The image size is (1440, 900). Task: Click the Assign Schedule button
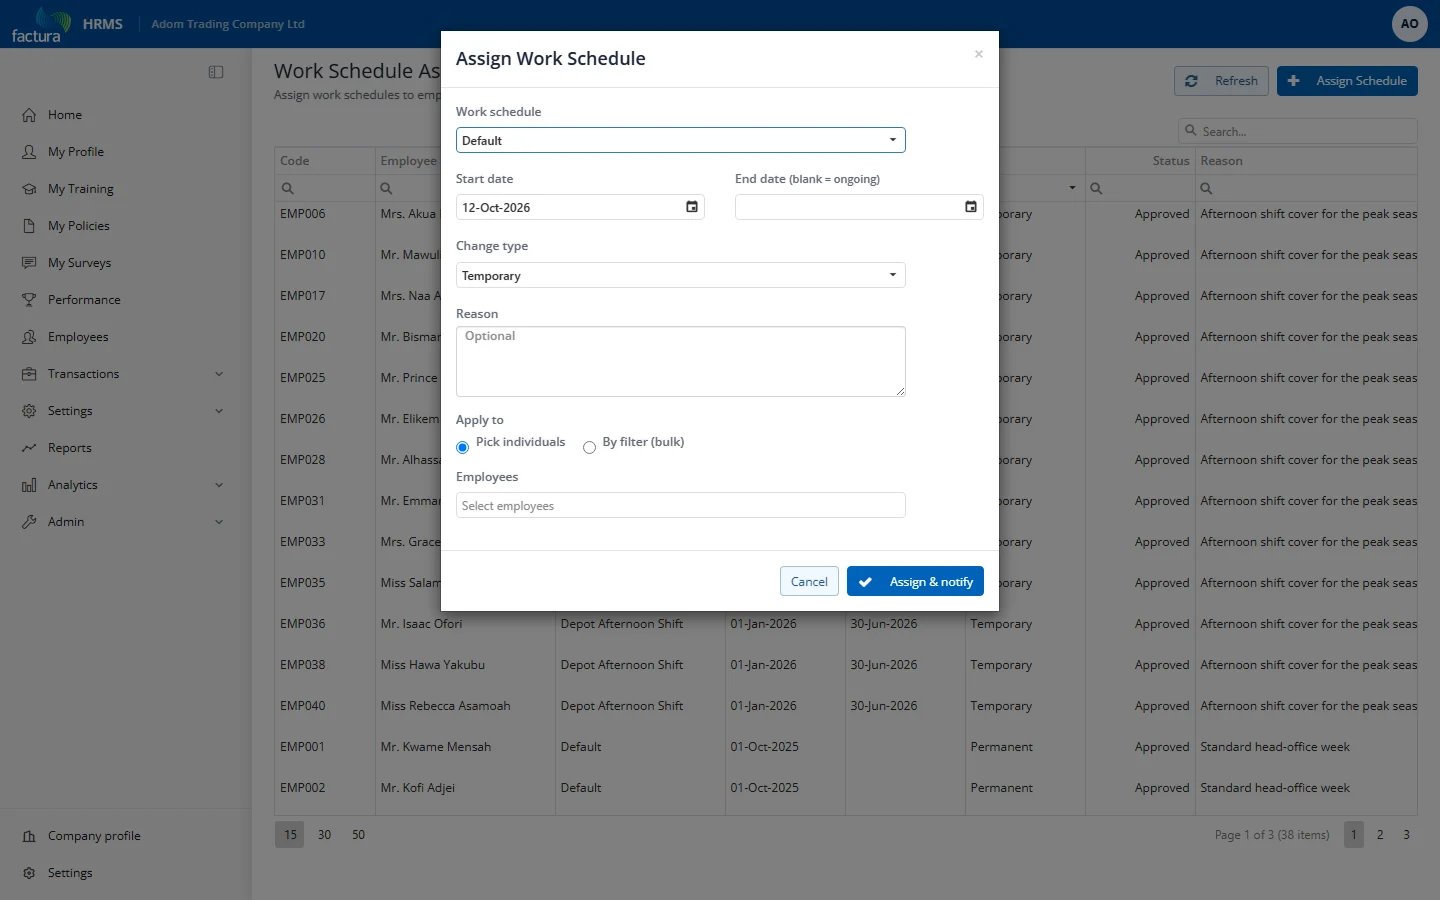coord(1347,81)
